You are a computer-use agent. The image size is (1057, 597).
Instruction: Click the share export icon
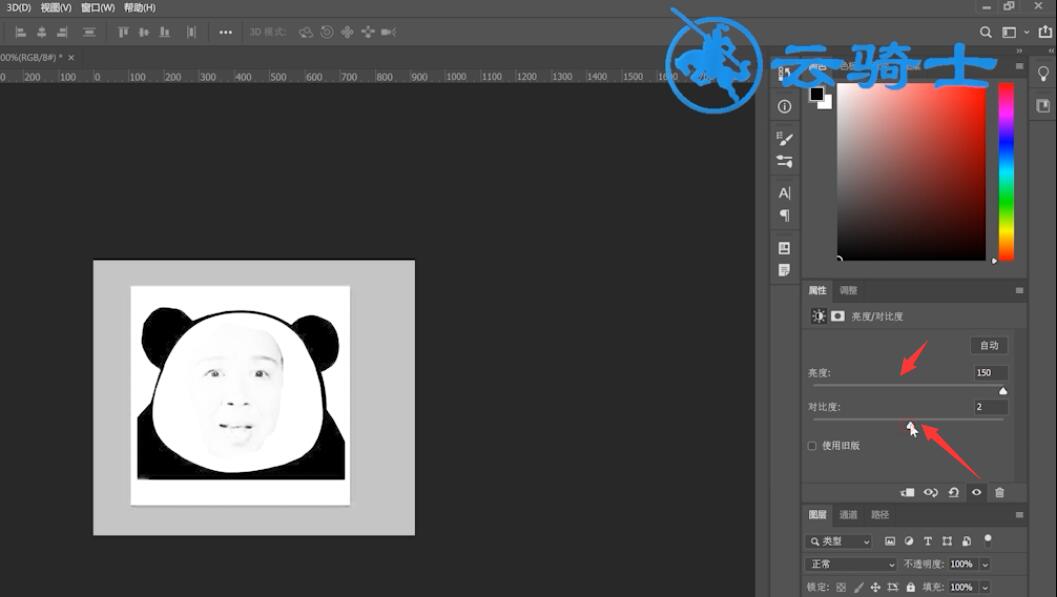coord(1046,32)
